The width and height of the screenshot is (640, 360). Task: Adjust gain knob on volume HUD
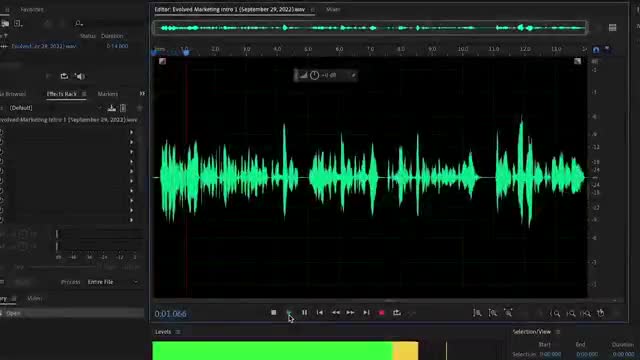pos(314,75)
